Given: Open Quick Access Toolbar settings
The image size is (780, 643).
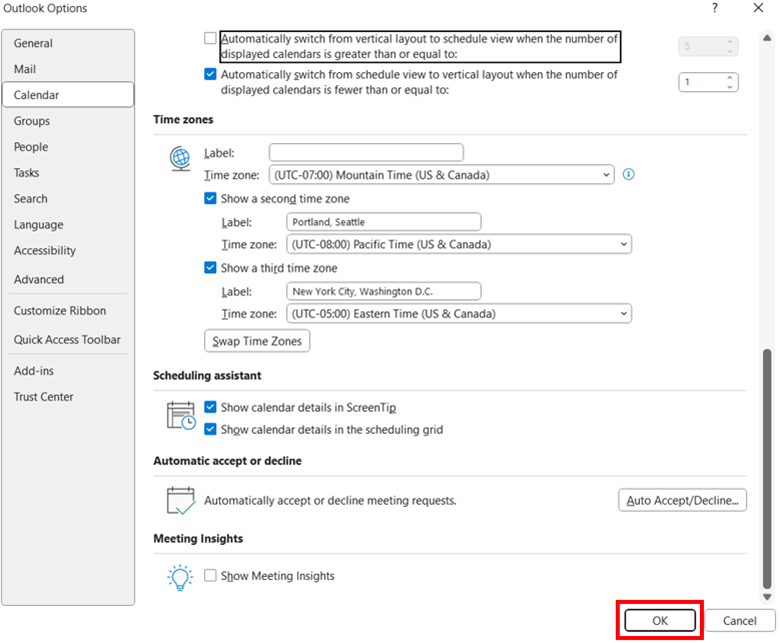Looking at the screenshot, I should 68,340.
